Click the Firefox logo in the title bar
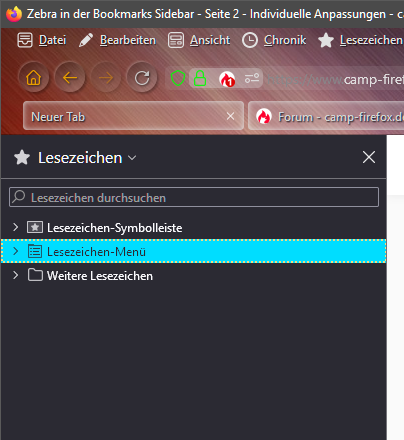The height and width of the screenshot is (440, 404). tap(14, 14)
